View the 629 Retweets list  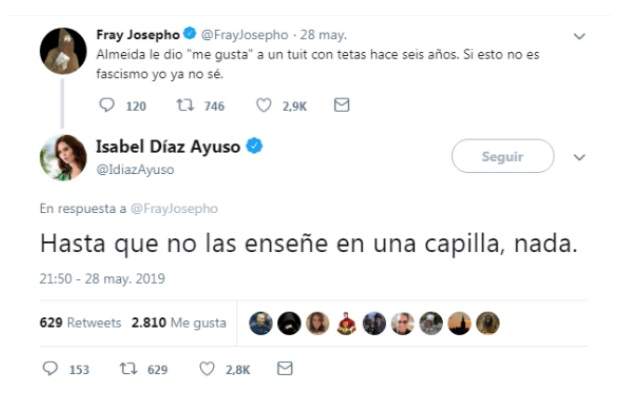click(x=80, y=323)
